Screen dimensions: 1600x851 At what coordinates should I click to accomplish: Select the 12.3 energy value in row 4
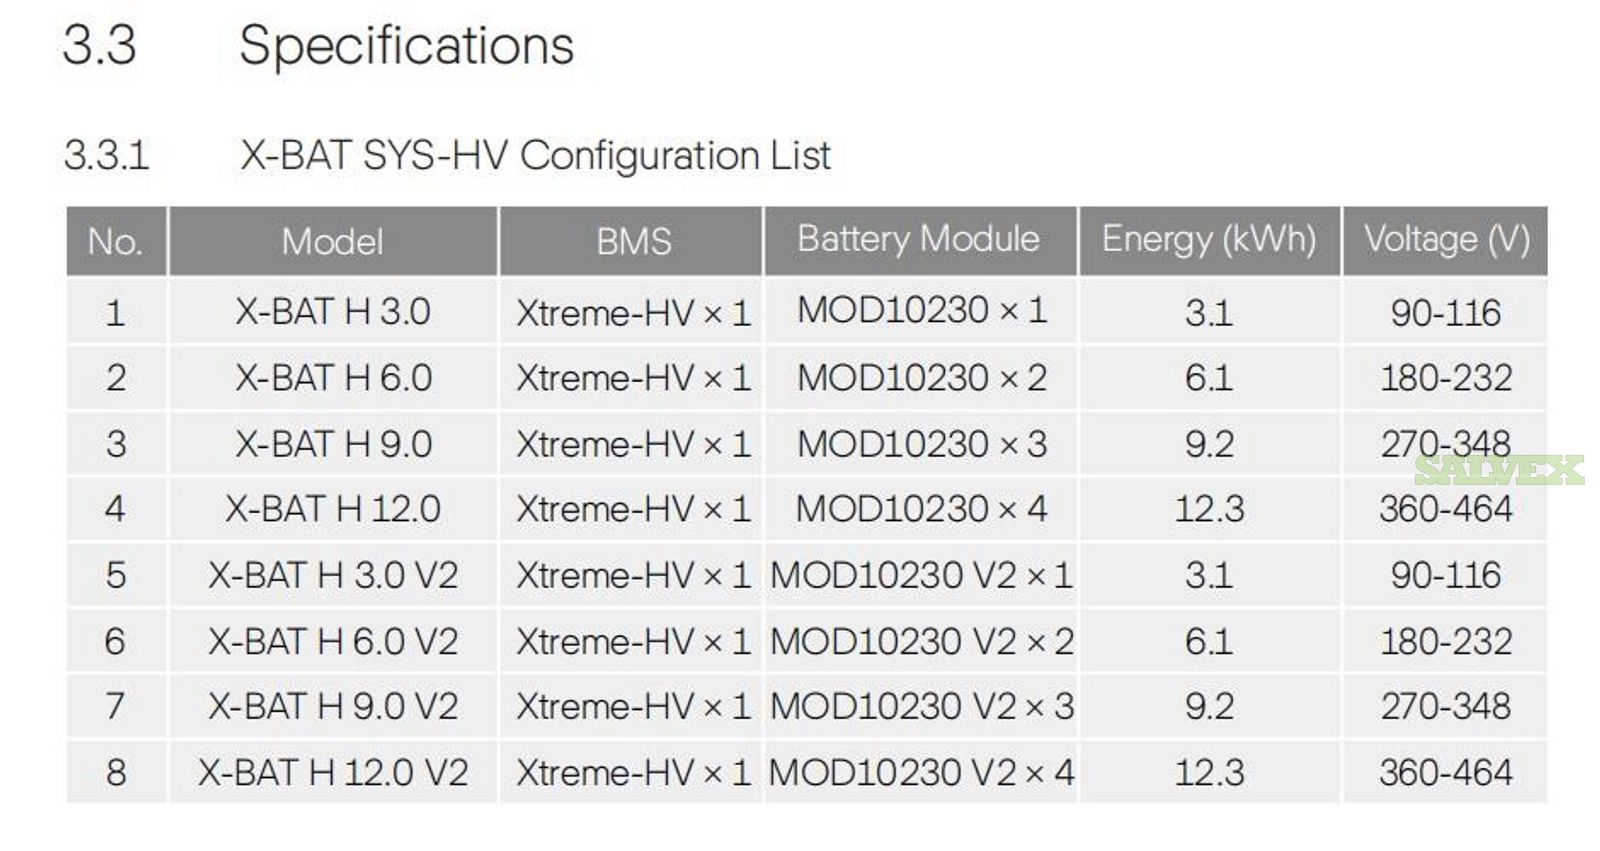(x=1209, y=509)
